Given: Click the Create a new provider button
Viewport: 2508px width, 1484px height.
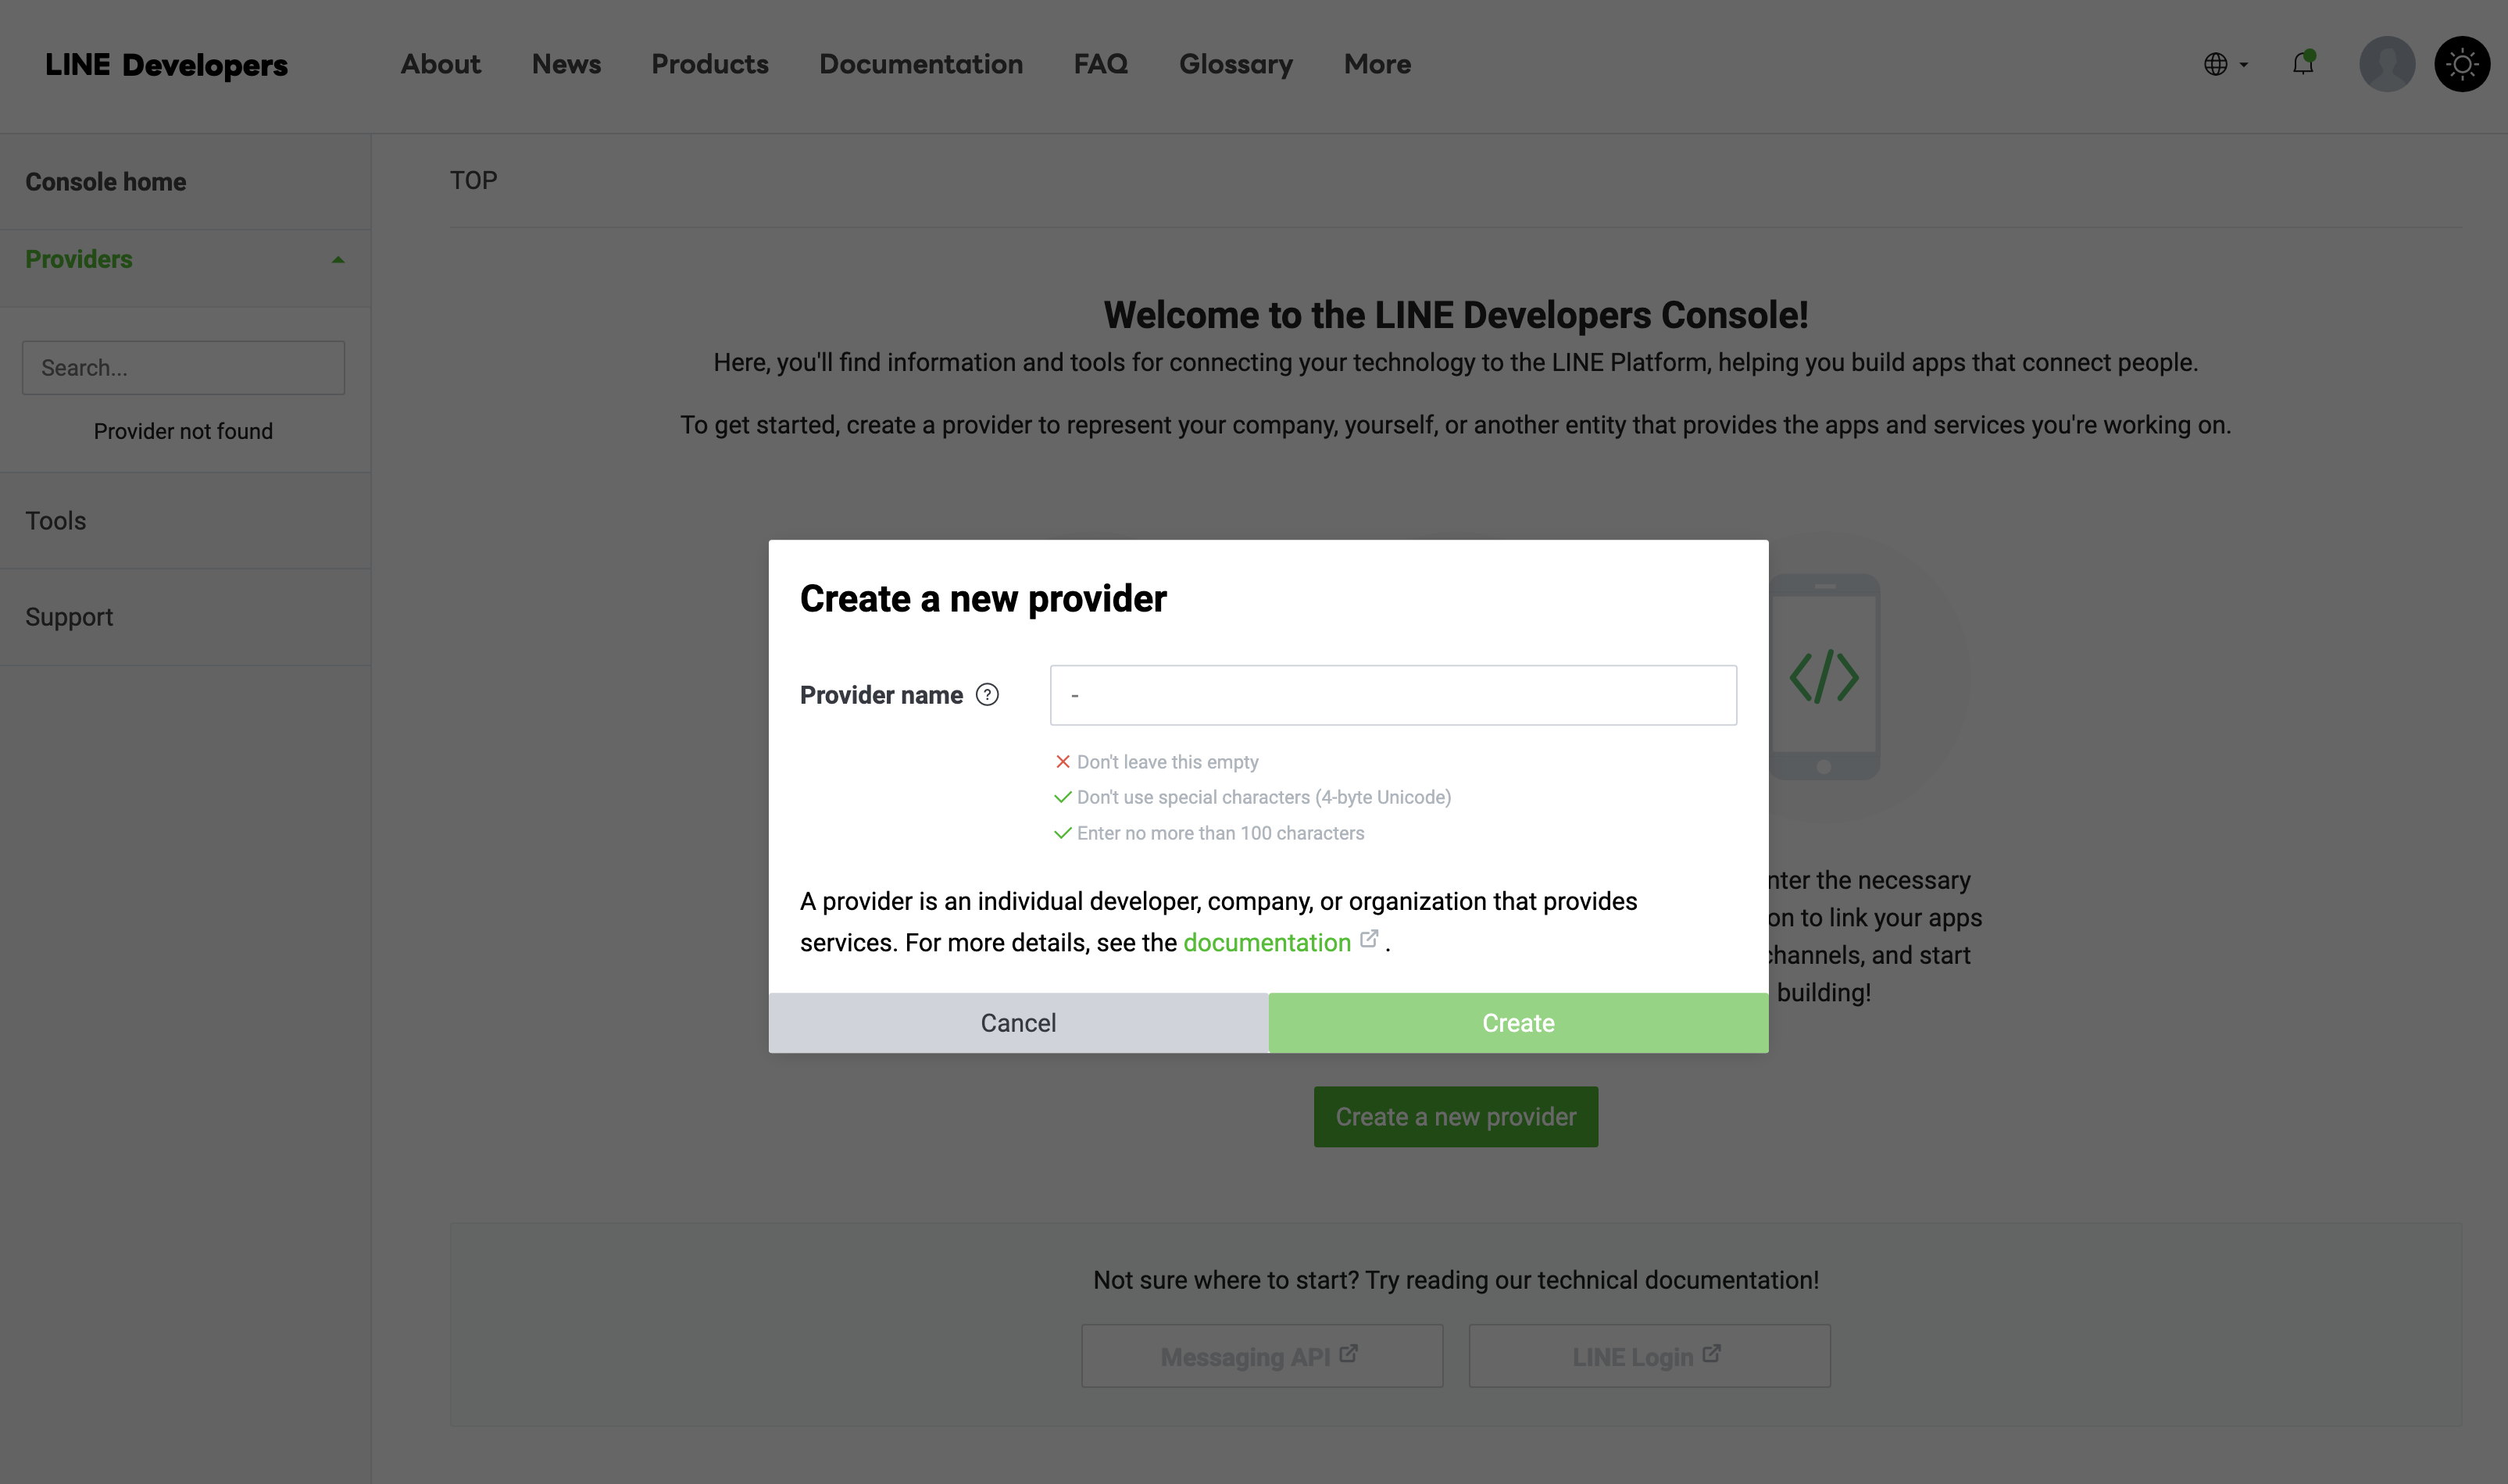Looking at the screenshot, I should (1455, 1116).
